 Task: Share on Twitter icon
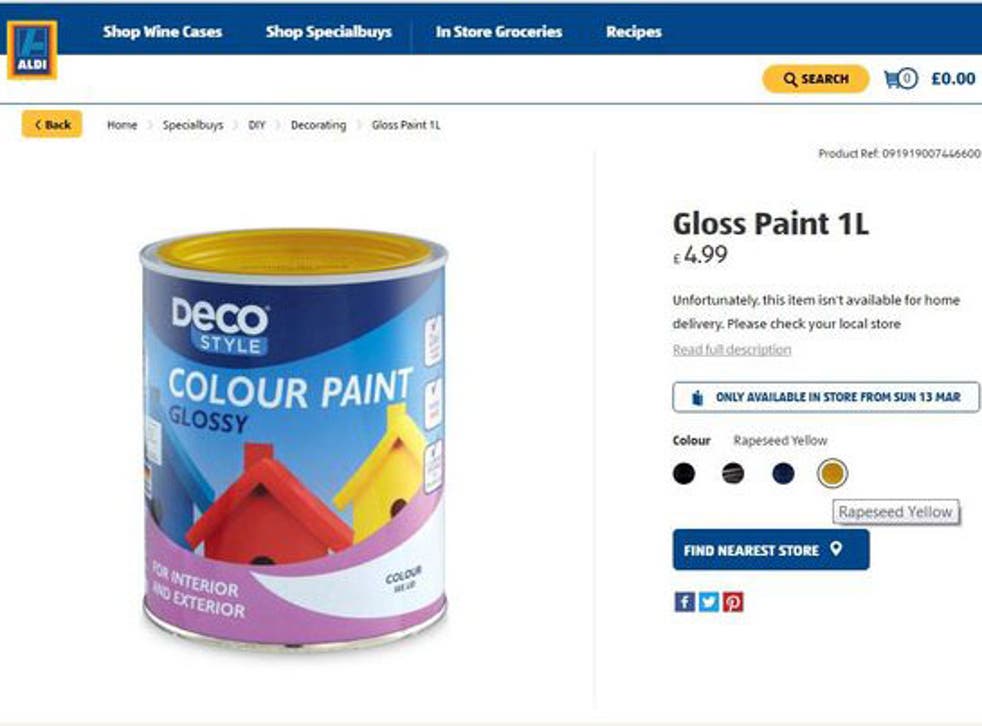click(708, 602)
